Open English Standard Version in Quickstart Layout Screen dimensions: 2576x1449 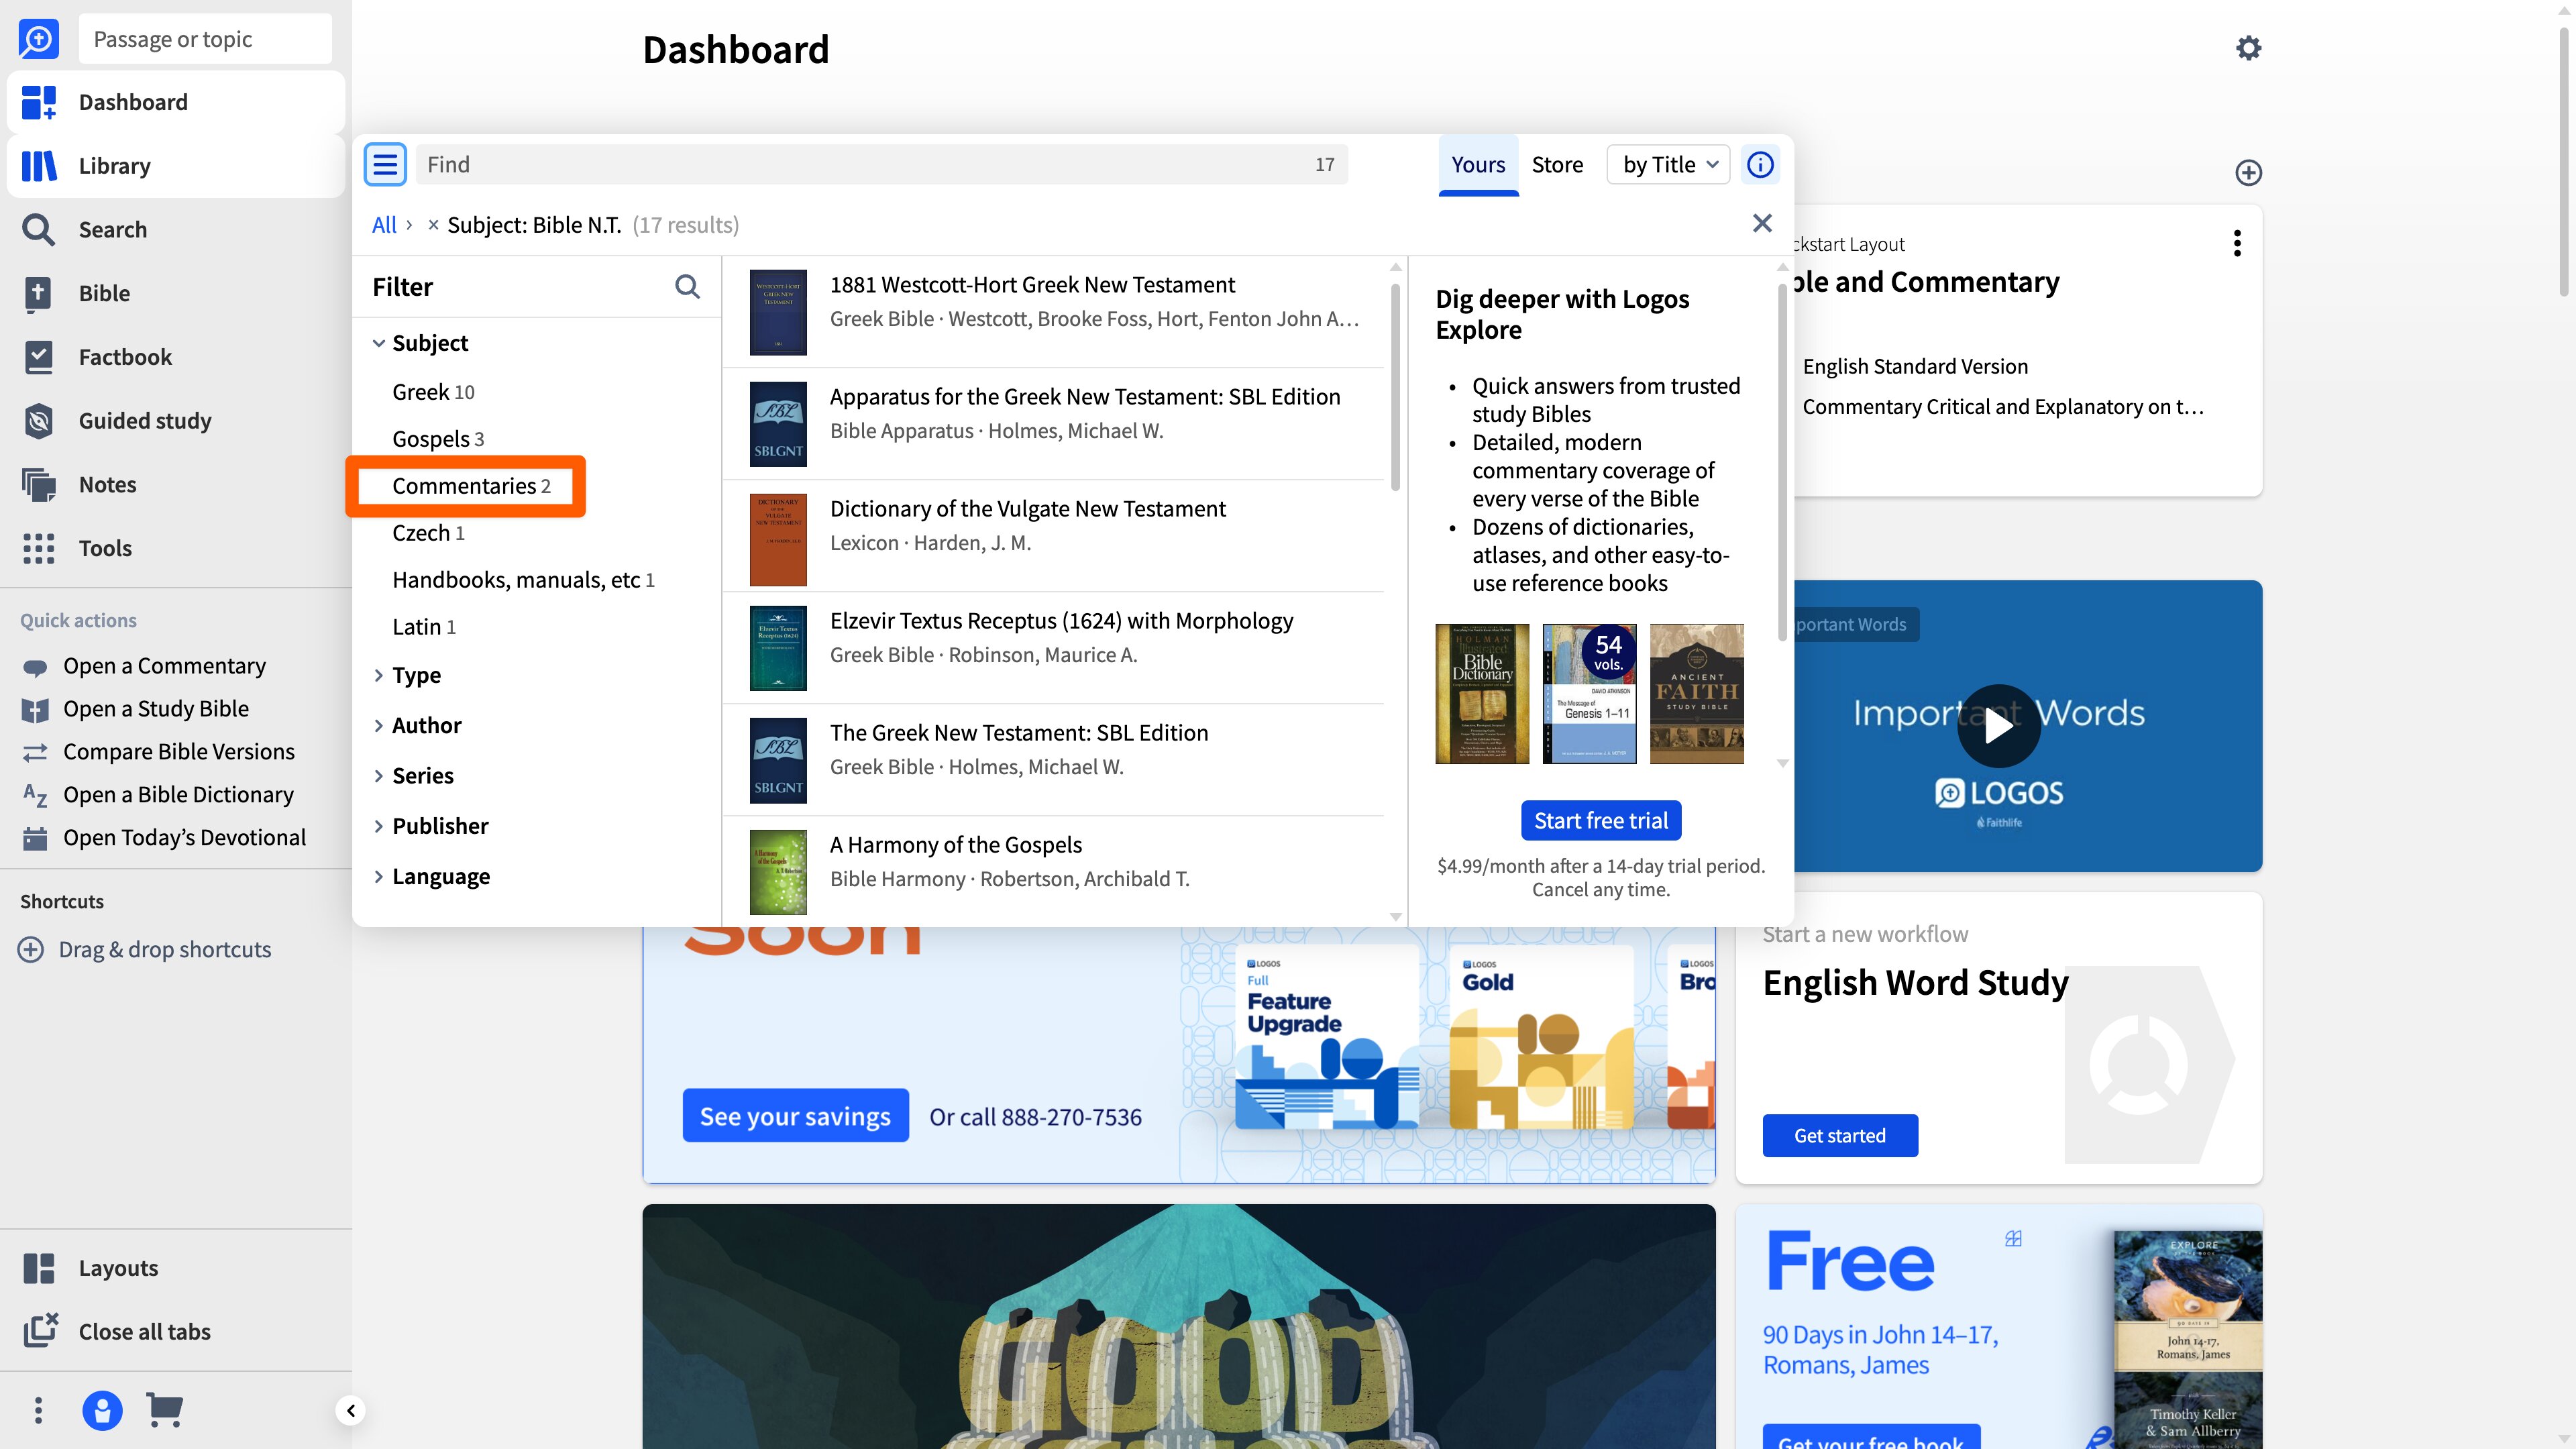pos(1915,366)
